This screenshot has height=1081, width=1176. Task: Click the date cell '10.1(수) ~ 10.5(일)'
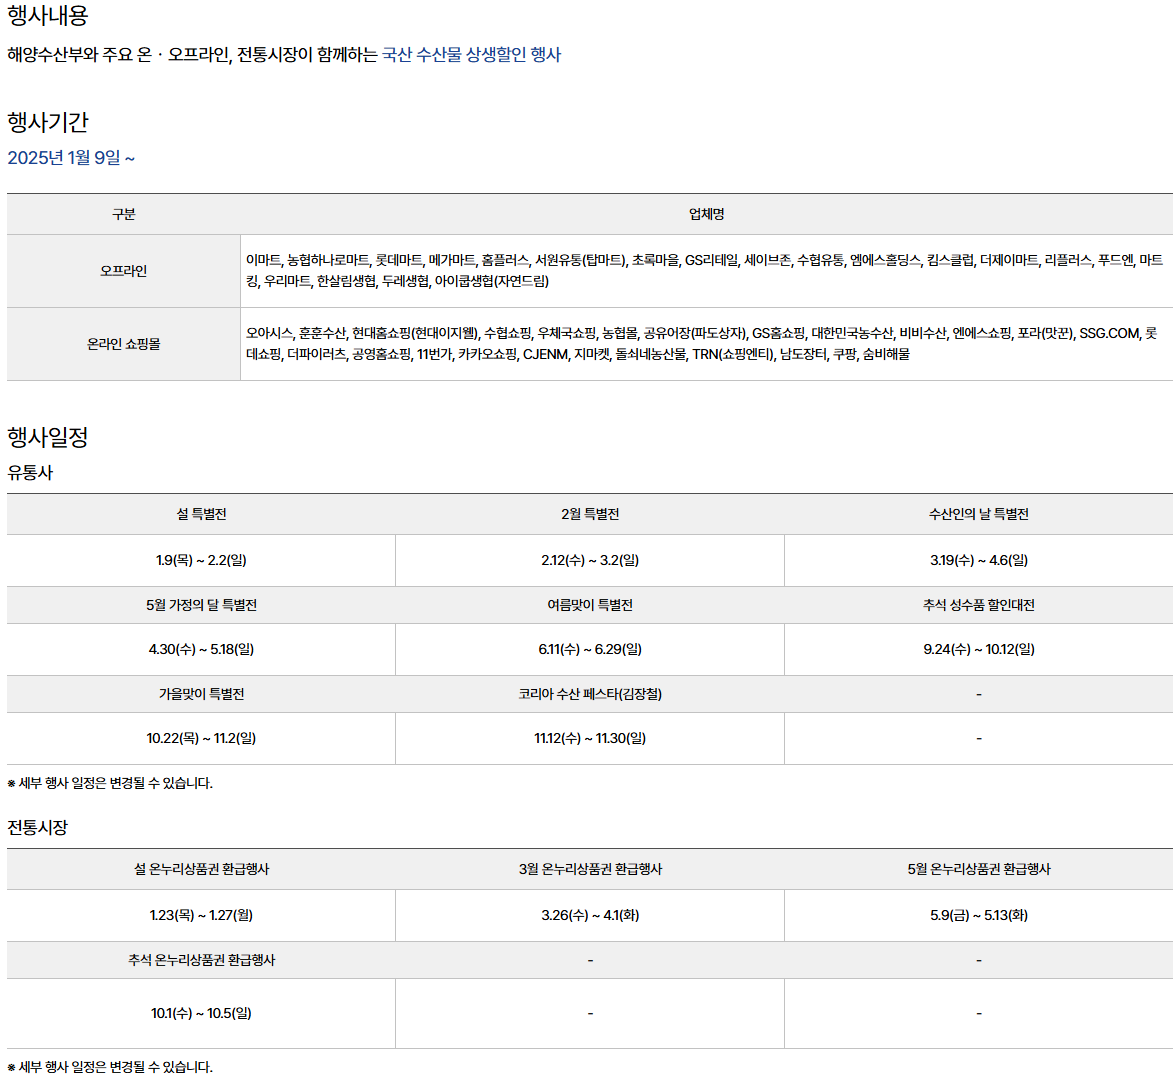tap(201, 1013)
